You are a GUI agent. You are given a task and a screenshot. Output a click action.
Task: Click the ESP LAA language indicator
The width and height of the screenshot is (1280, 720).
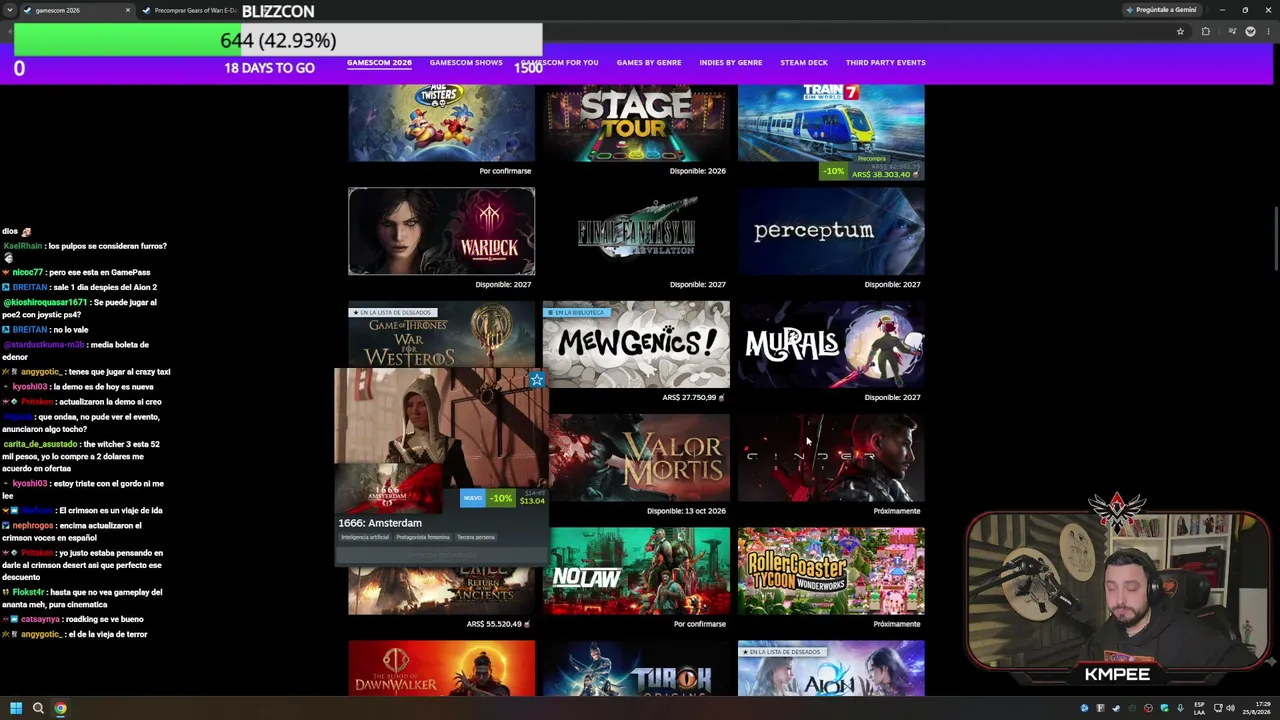(1200, 708)
